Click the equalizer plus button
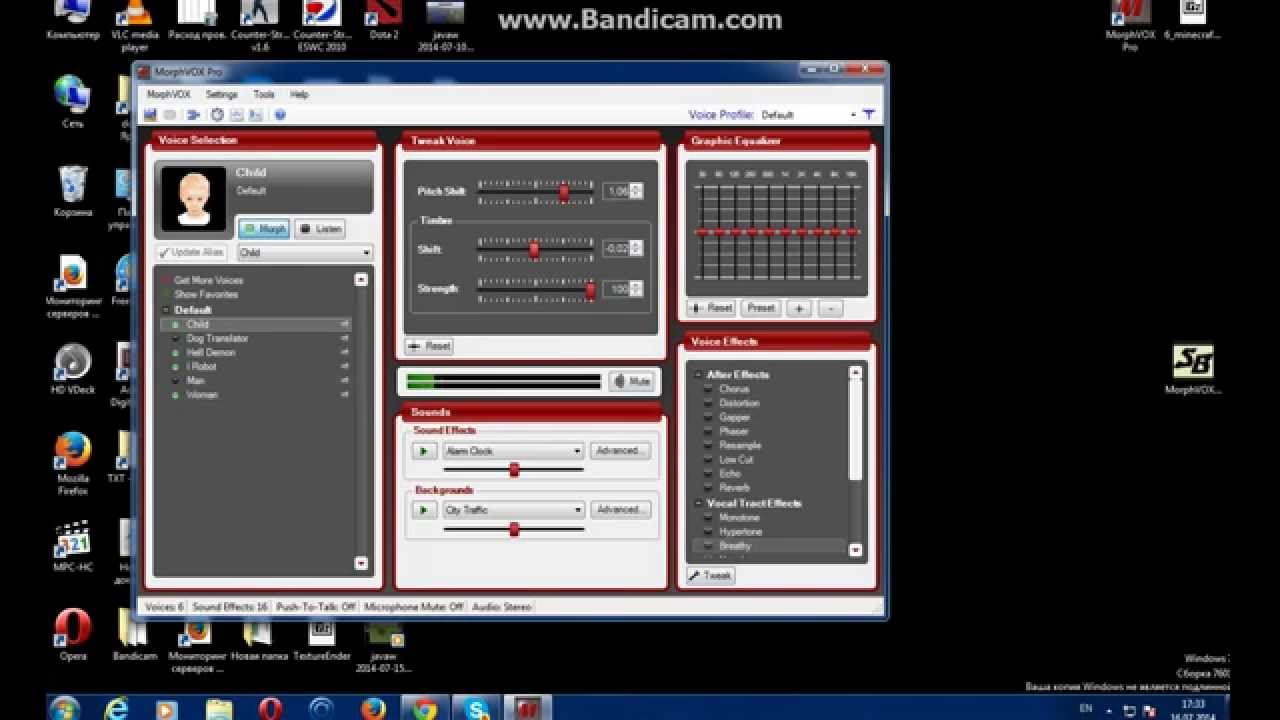This screenshot has width=1280, height=720. (x=798, y=308)
